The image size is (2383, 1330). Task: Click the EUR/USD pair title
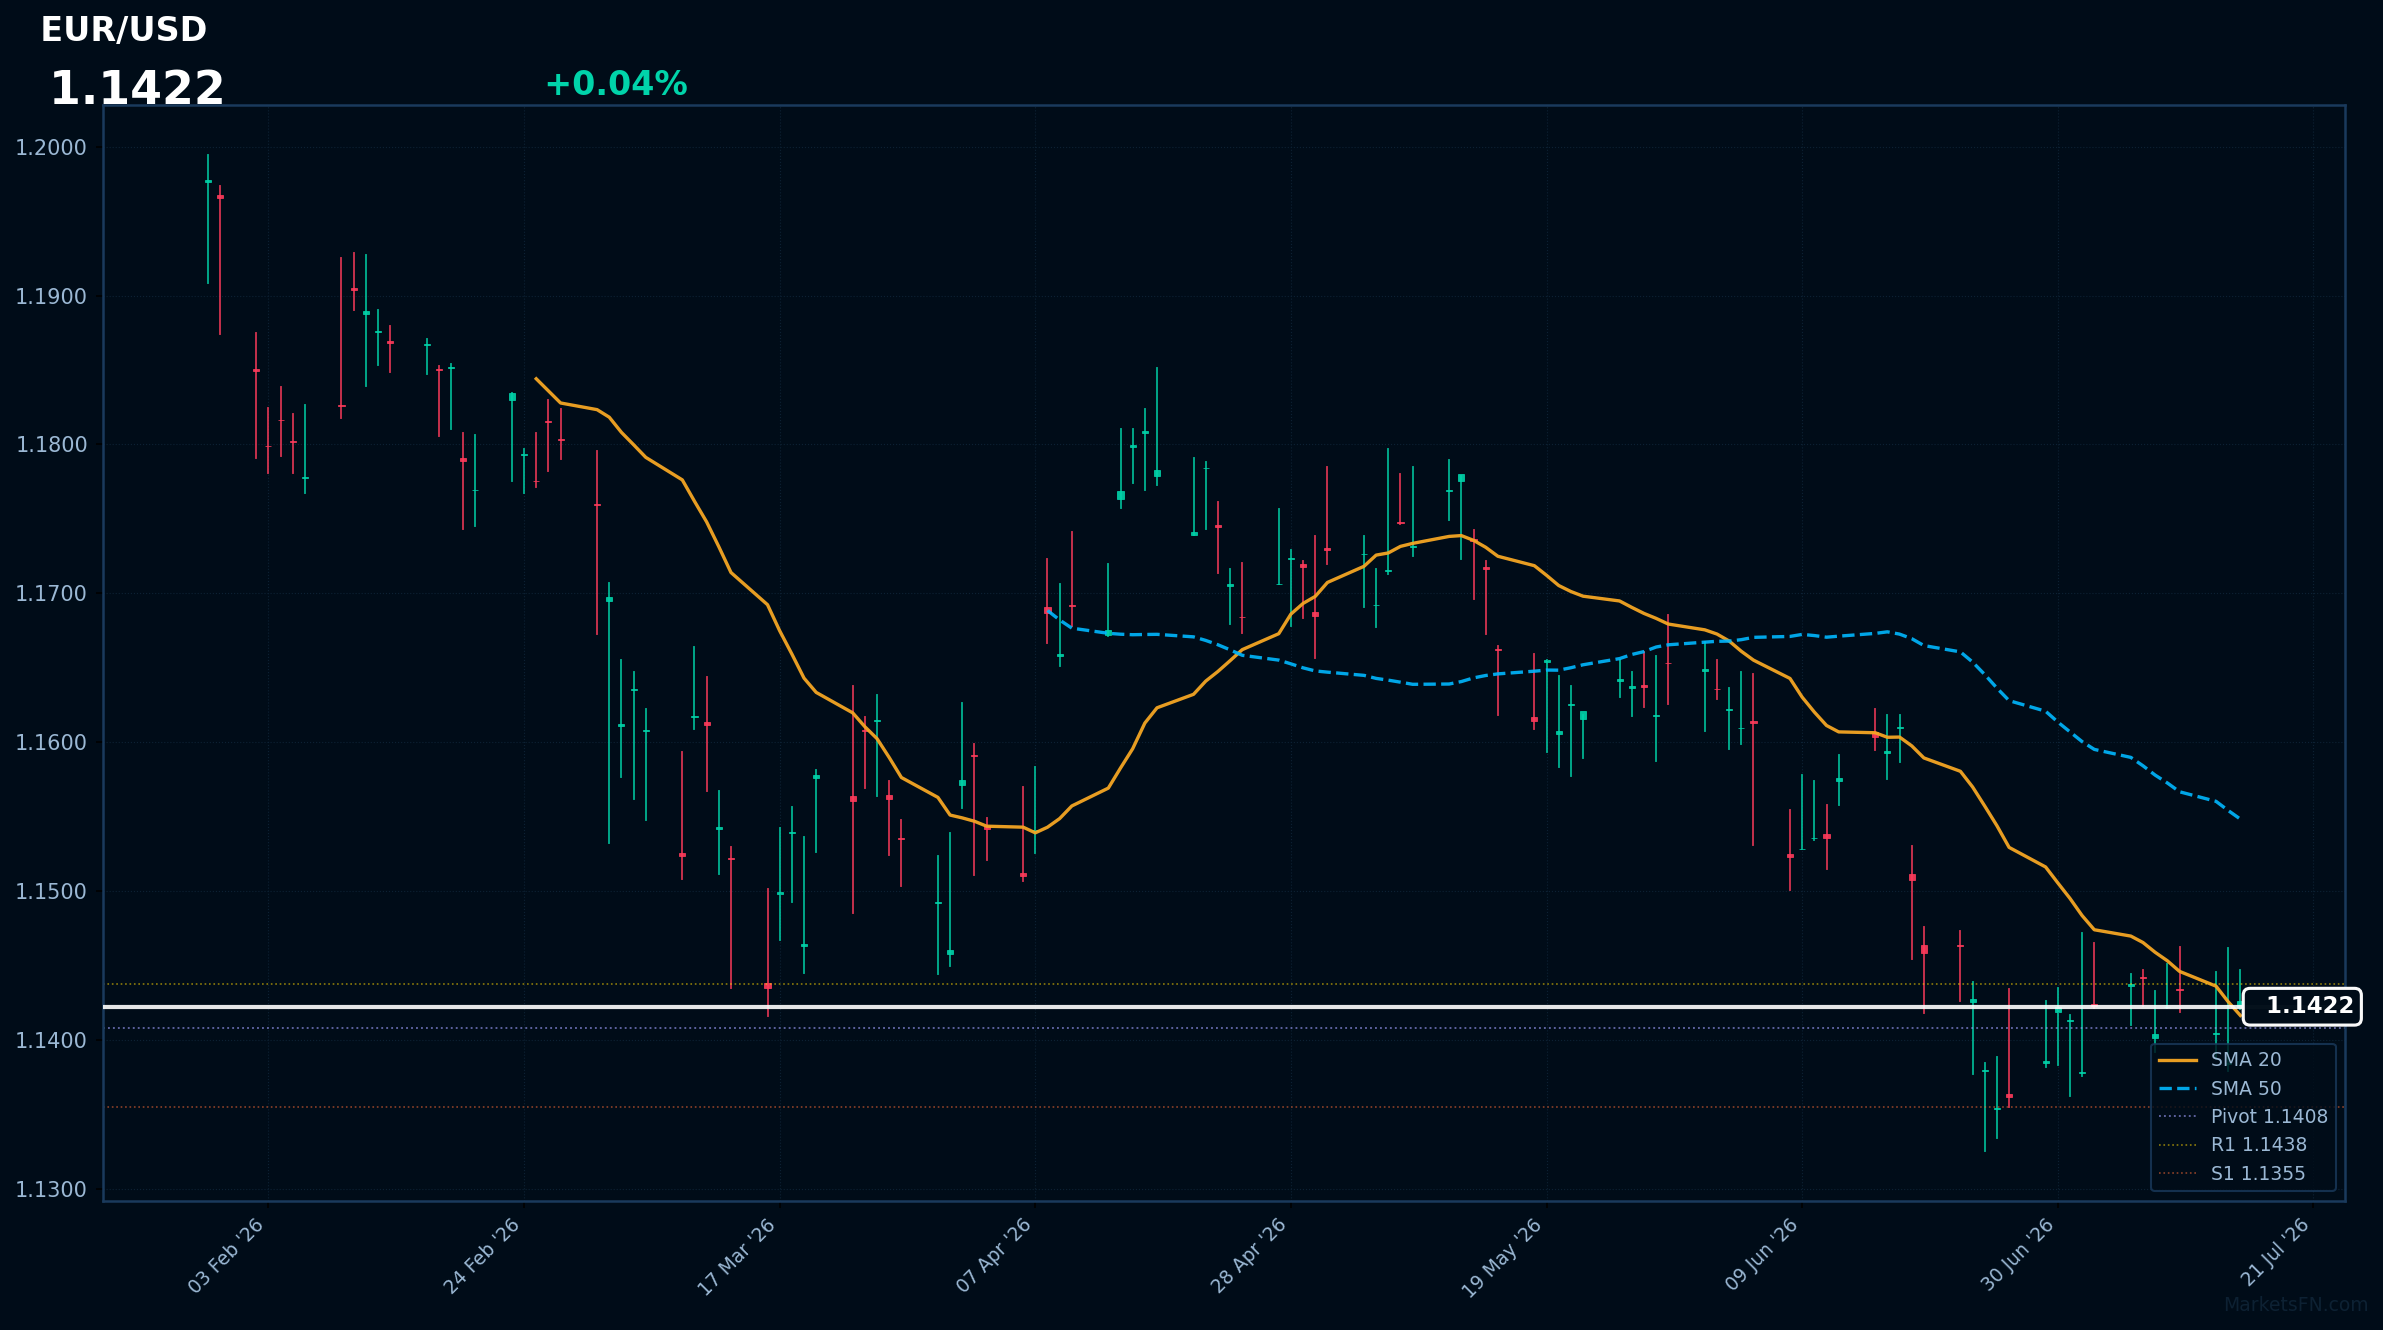coord(124,30)
